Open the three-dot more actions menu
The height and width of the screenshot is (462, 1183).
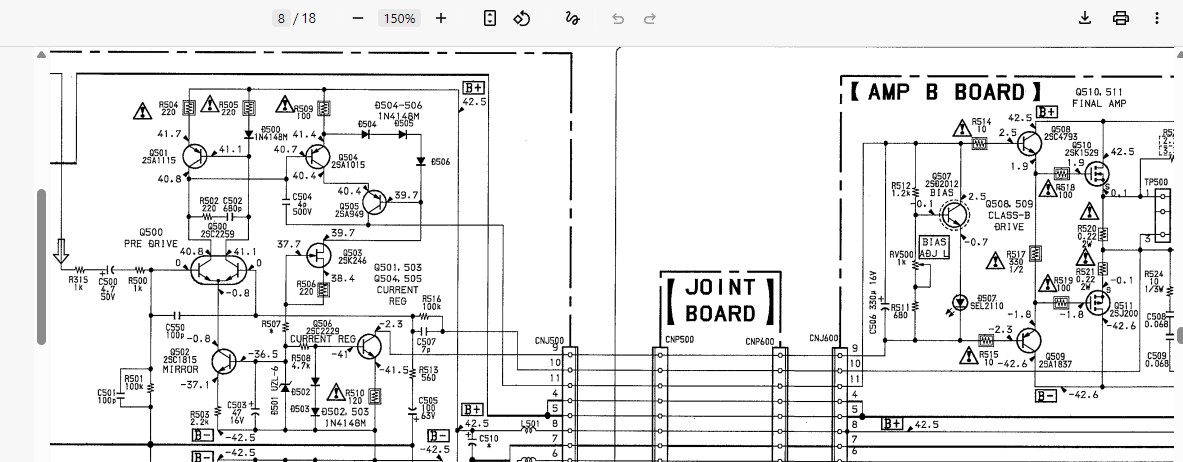point(1157,18)
